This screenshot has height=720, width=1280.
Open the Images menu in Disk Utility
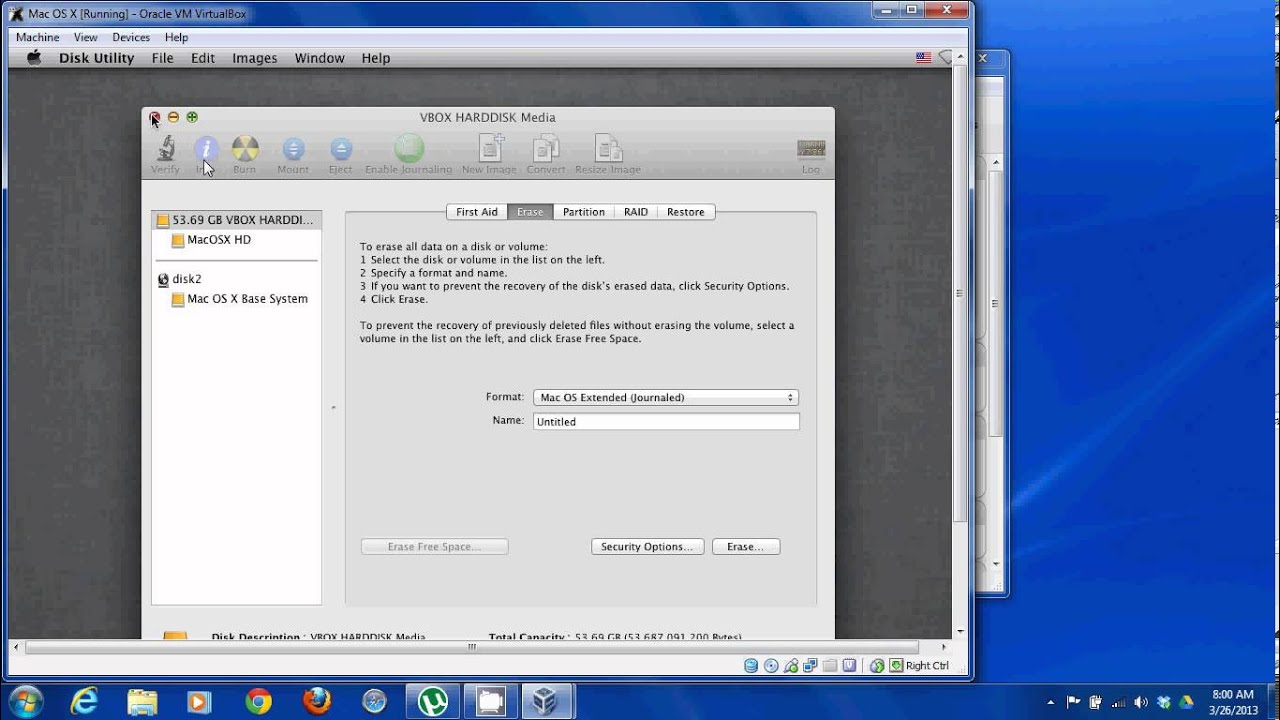tap(255, 58)
